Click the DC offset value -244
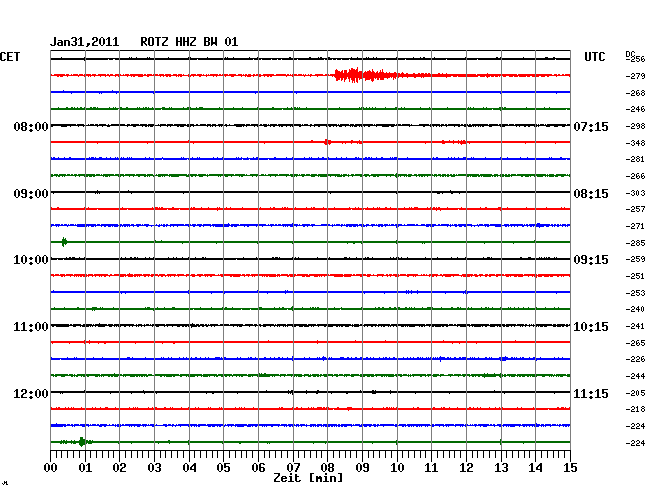 tap(635, 376)
